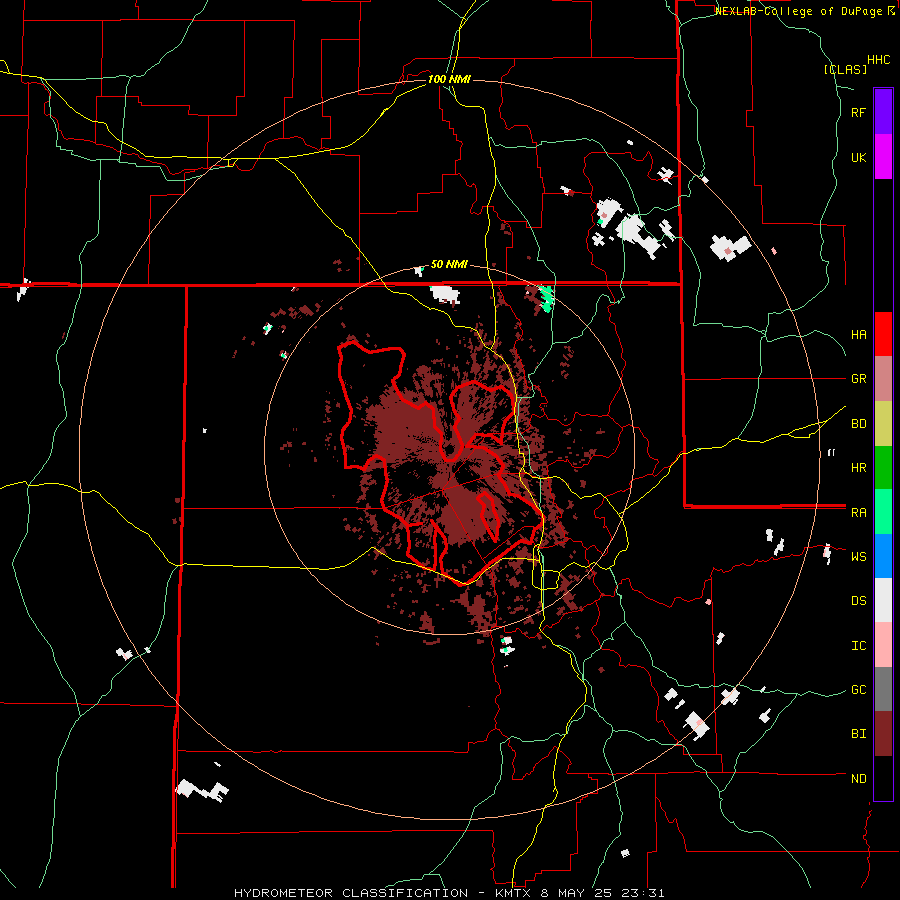The width and height of the screenshot is (900, 900).
Task: Click the BI legend label
Action: point(858,734)
